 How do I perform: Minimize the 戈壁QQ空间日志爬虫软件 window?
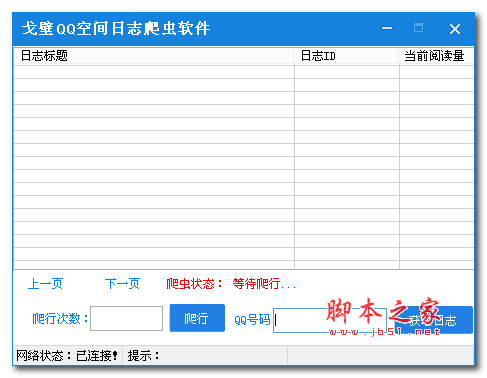[x=387, y=28]
